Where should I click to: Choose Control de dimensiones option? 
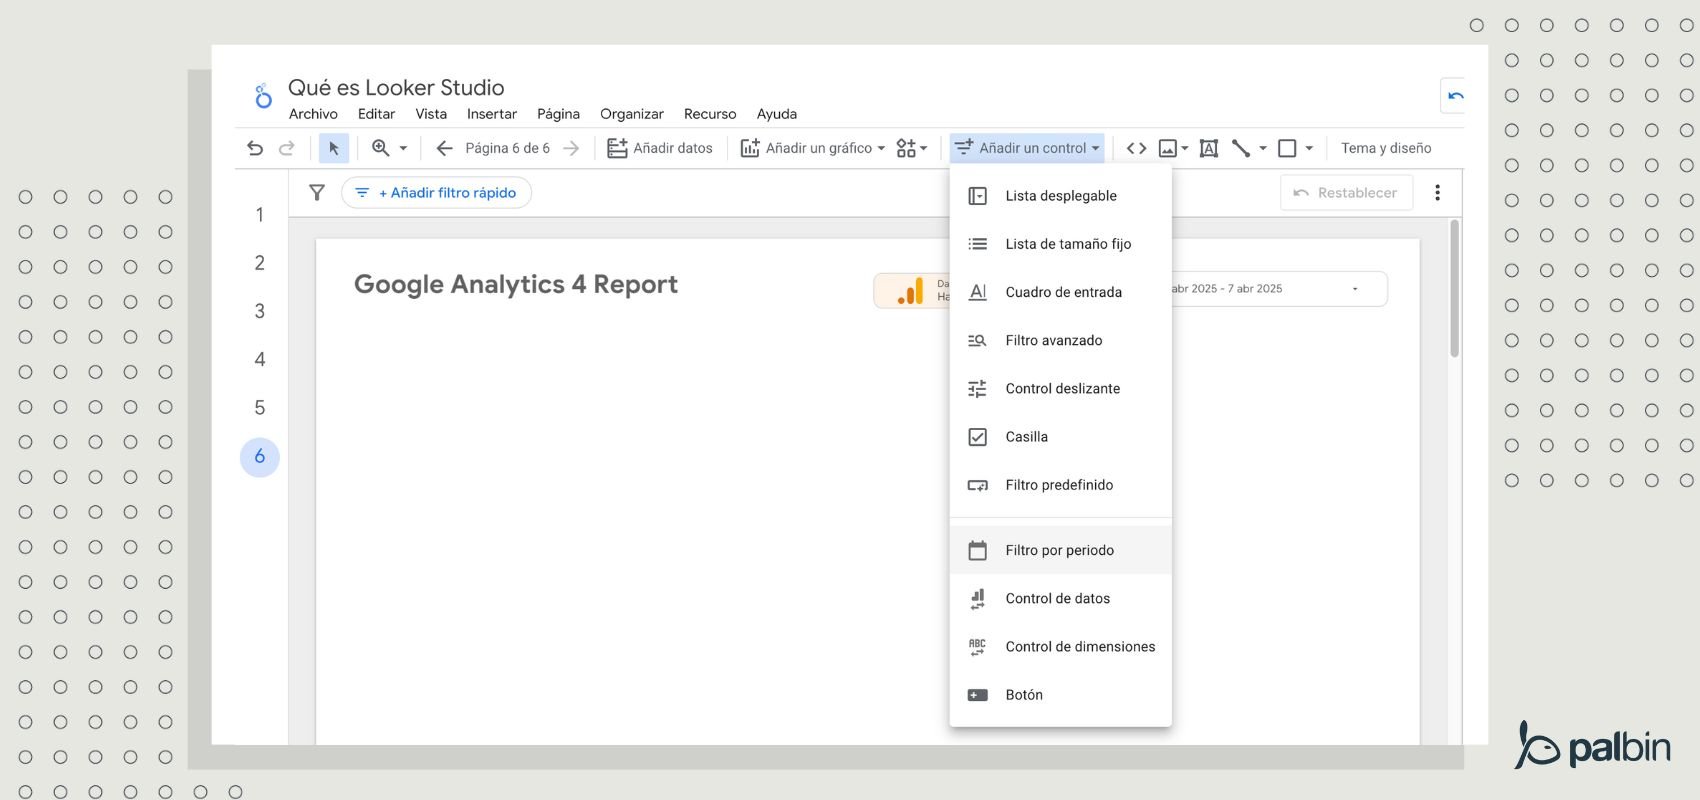[1060, 646]
